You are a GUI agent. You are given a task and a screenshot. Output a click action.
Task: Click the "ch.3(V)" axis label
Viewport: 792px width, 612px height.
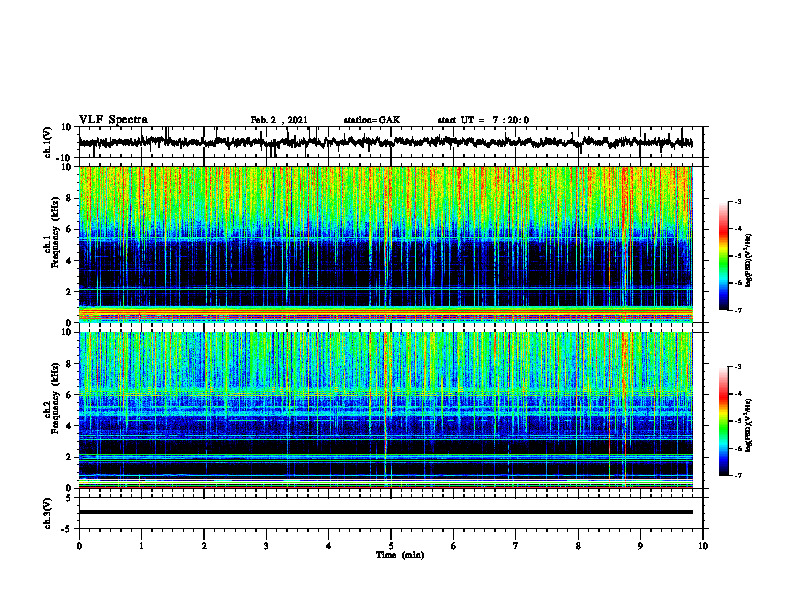tap(48, 513)
